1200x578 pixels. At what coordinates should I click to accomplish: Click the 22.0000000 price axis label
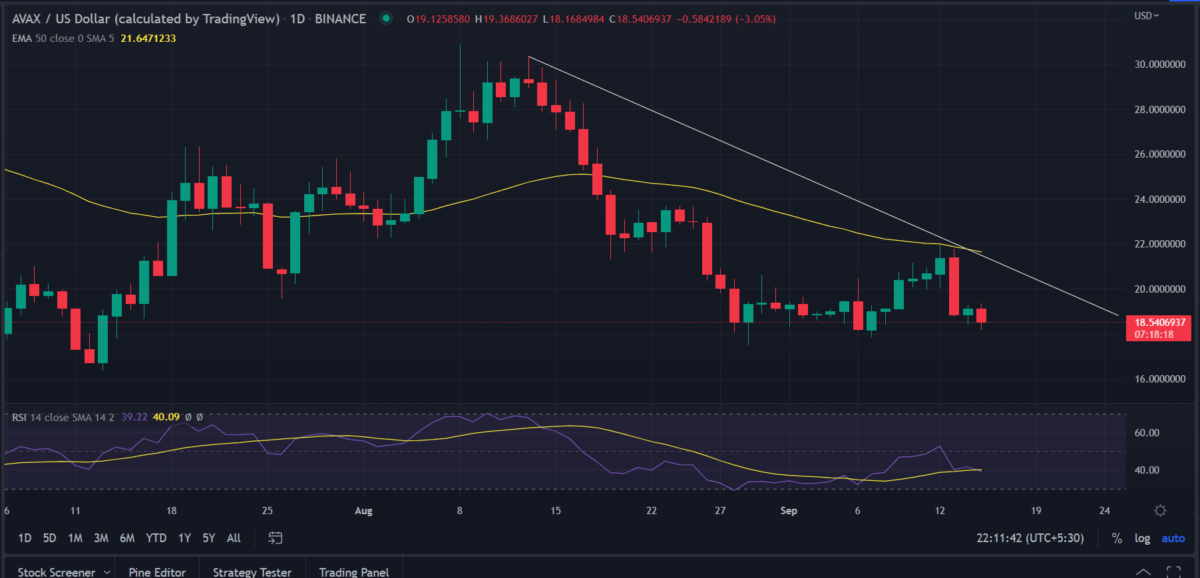click(x=1159, y=244)
